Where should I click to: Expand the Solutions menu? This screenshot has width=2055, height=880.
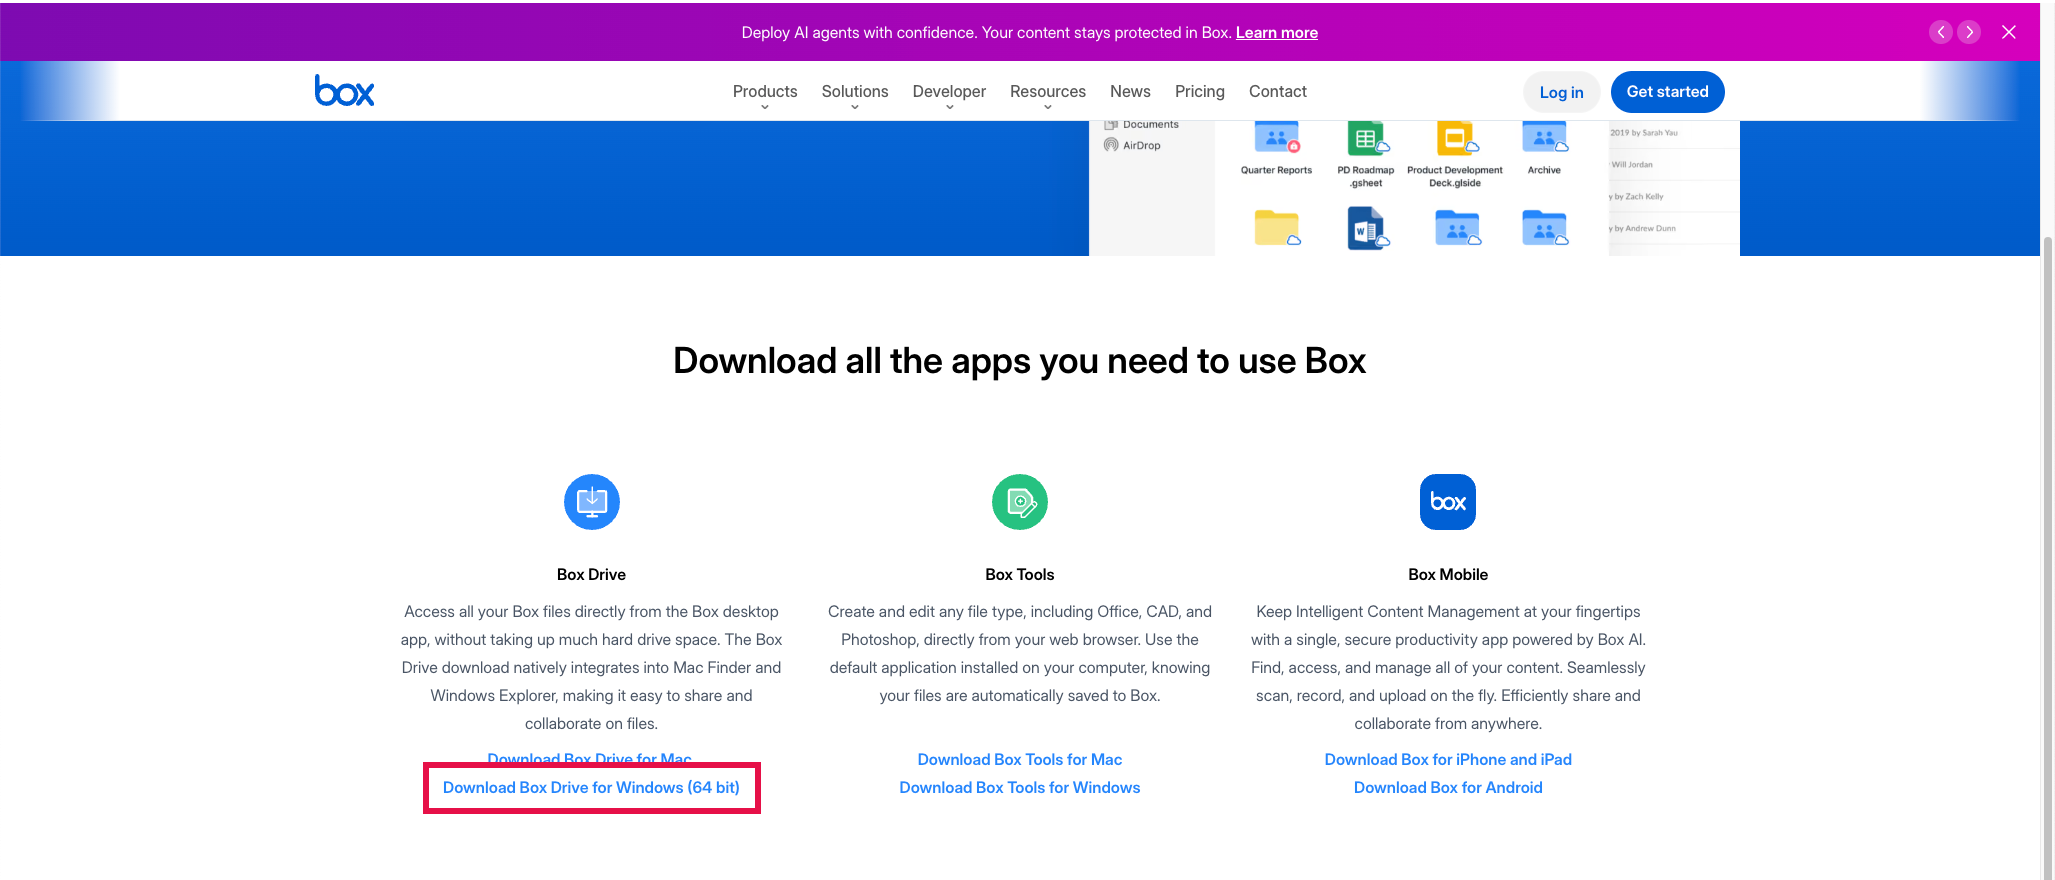coord(855,92)
